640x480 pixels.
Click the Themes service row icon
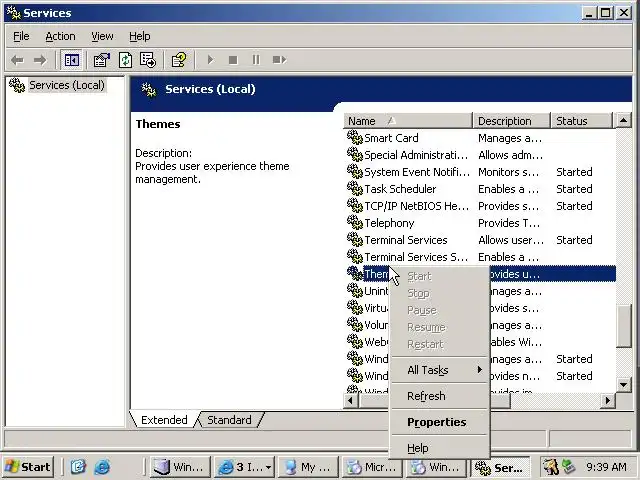(x=355, y=274)
